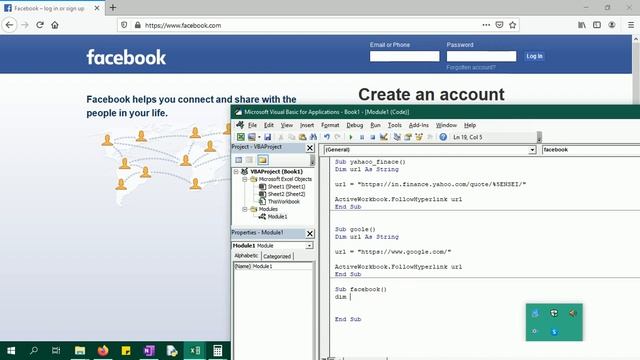This screenshot has width=640, height=360.
Task: Collapse the VBAProject (Book1) tree node
Action: (x=236, y=172)
